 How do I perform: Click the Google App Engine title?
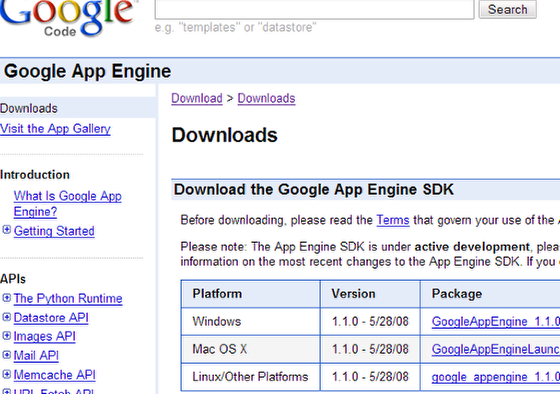(x=88, y=71)
